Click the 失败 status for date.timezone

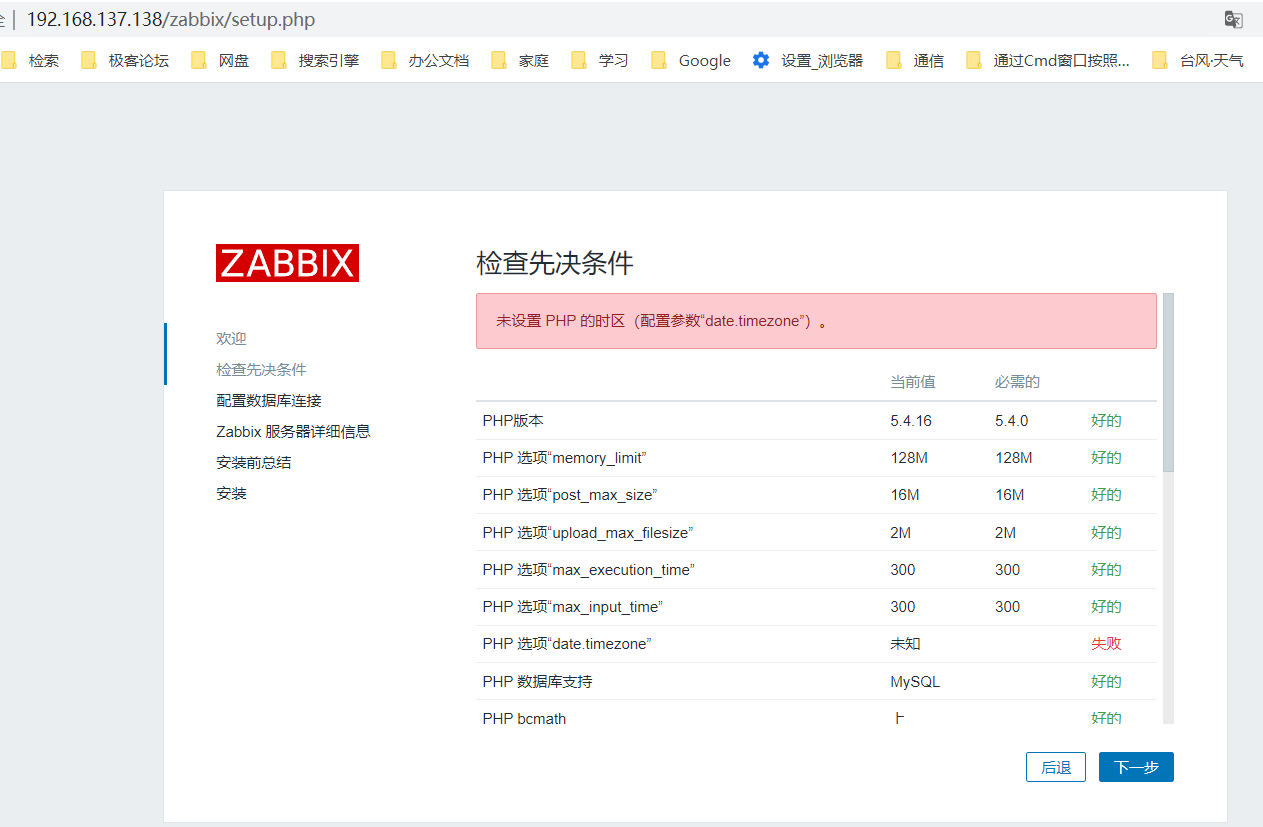[1106, 644]
